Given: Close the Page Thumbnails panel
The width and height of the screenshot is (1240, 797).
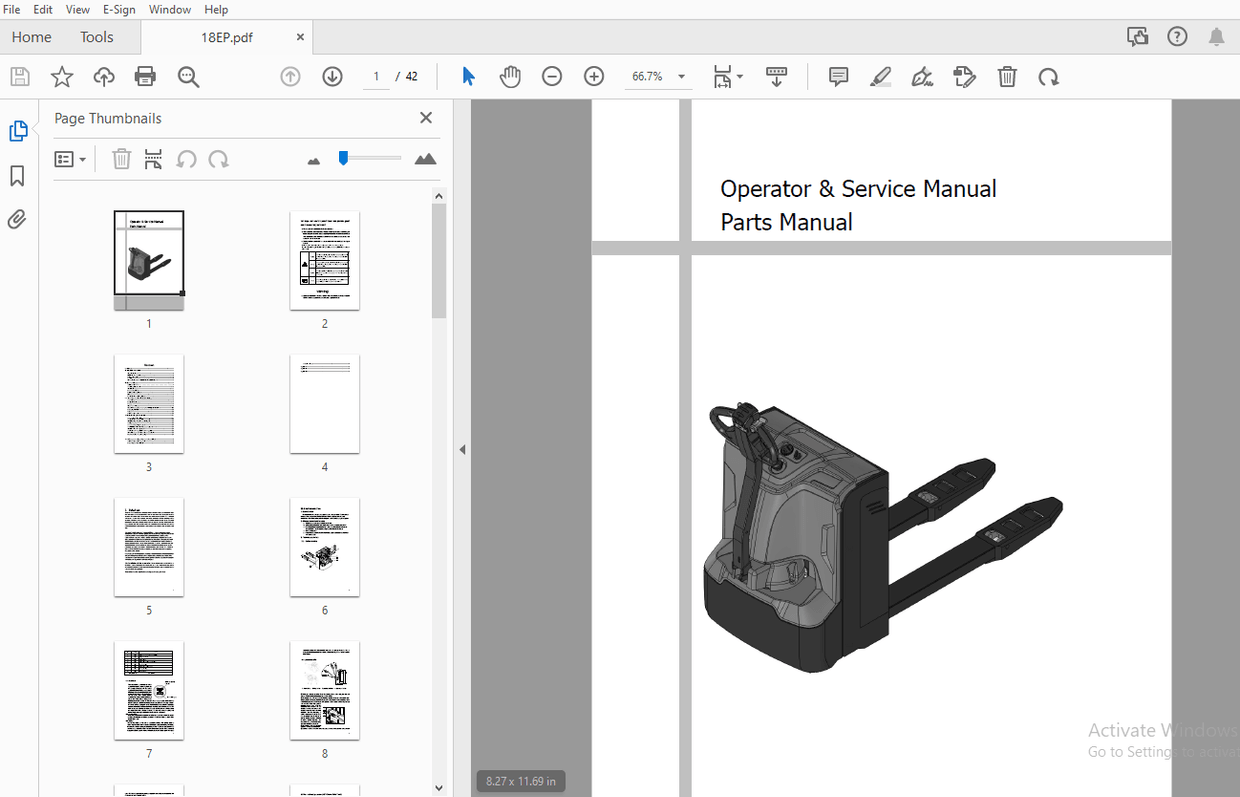Looking at the screenshot, I should click(x=426, y=117).
